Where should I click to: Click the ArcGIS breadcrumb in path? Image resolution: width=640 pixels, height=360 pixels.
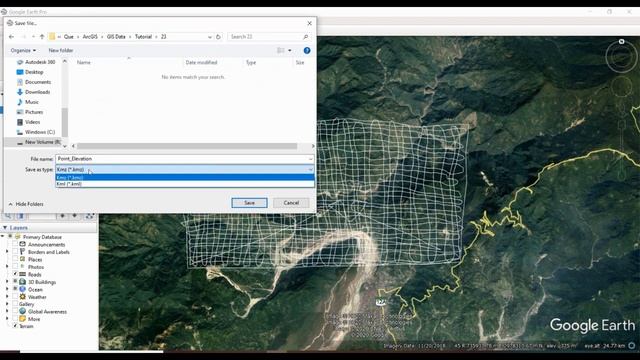[90, 37]
